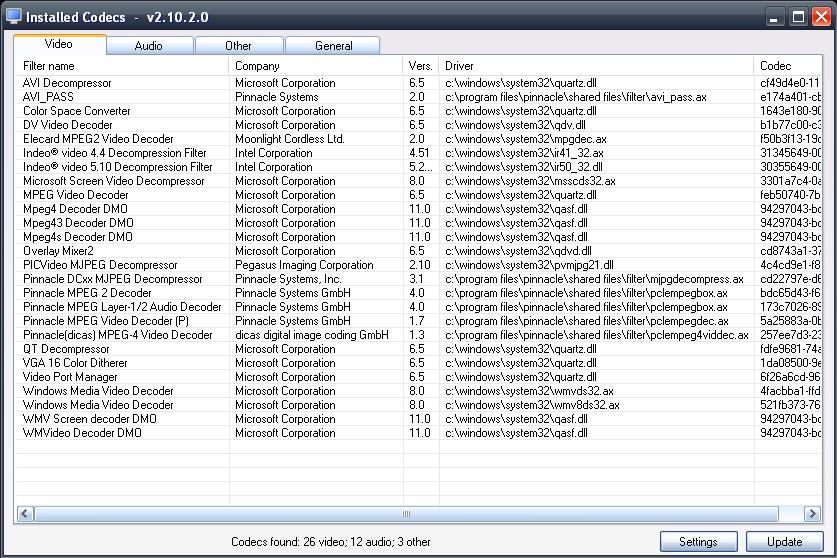
Task: Click the Installed Codecs title bar icon
Action: [13, 17]
